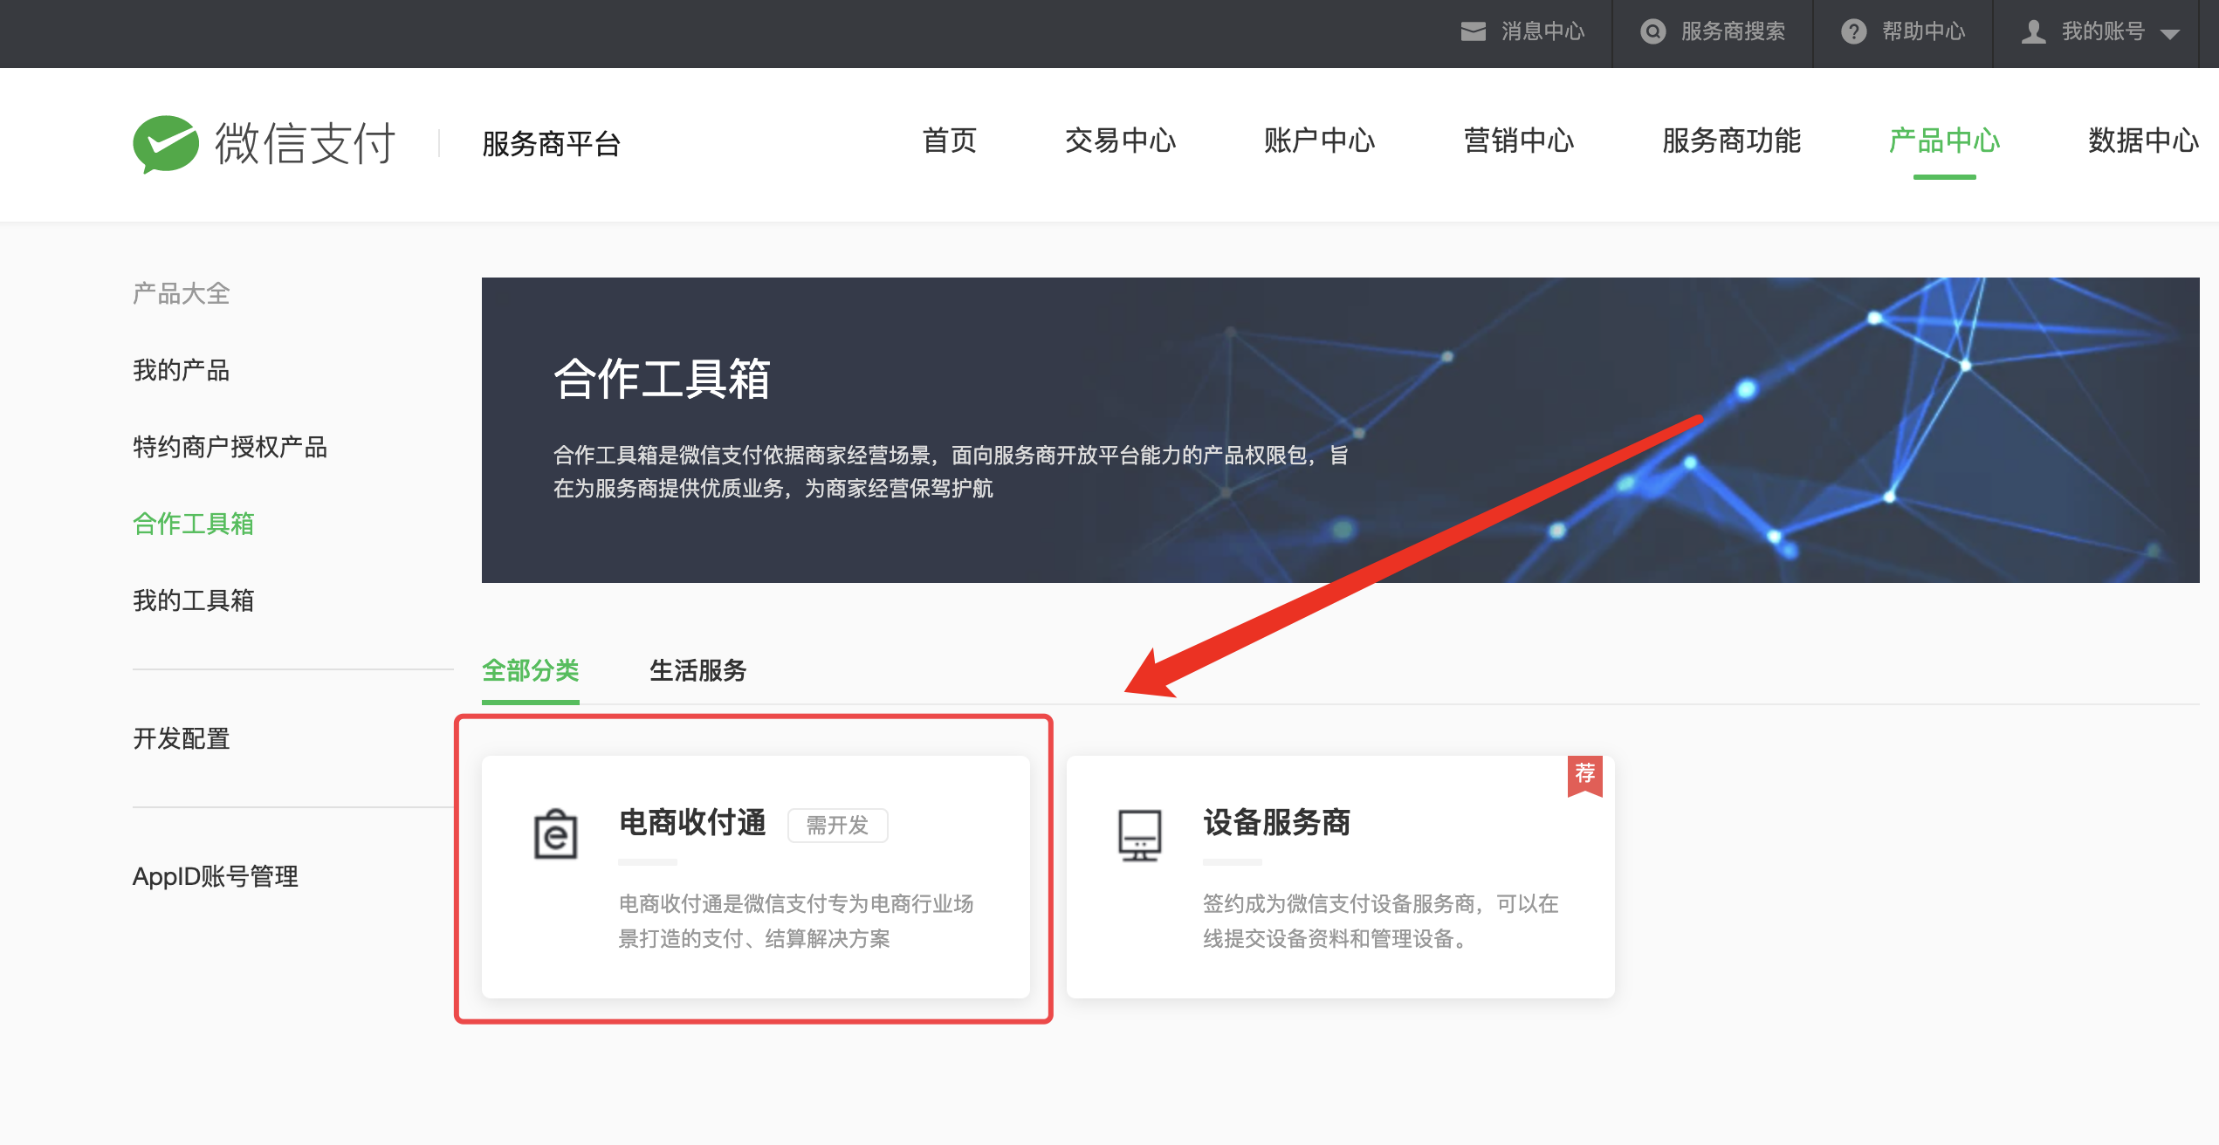2219x1145 pixels.
Task: Open 特约商户授权产品 sidebar link
Action: [x=230, y=447]
